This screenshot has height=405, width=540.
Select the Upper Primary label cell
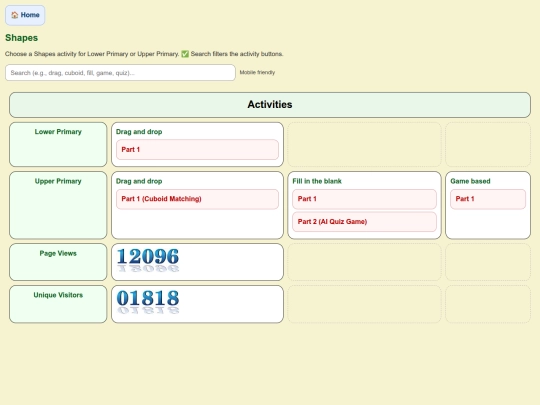click(58, 205)
